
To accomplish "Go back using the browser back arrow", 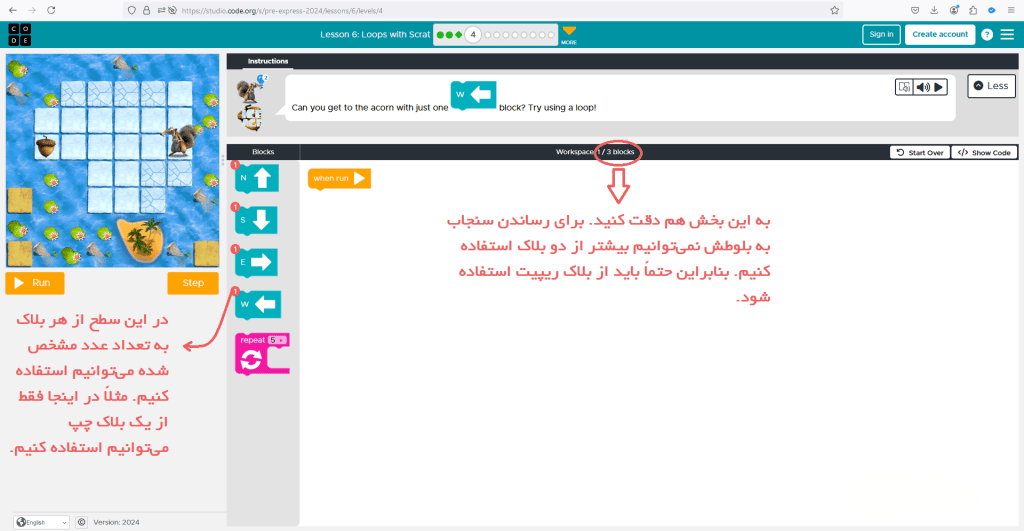I will (13, 10).
